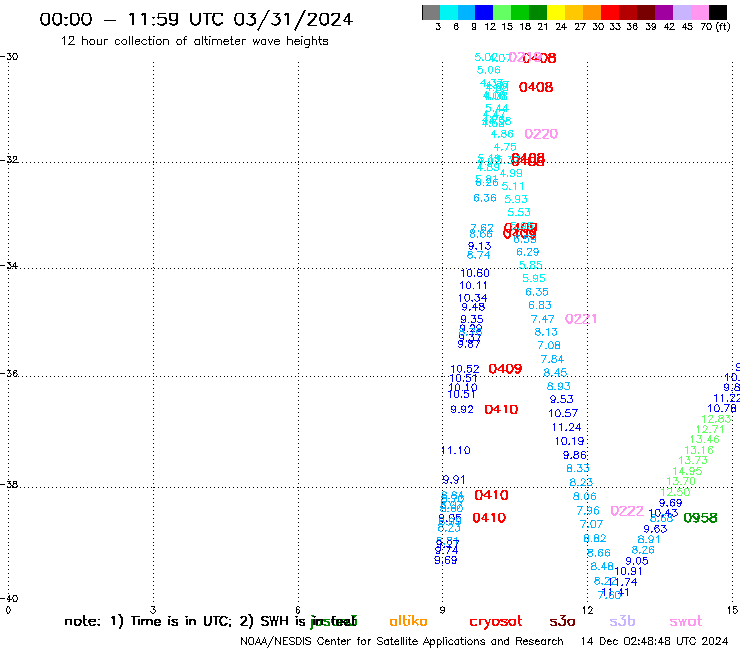Pick the pink swatch in the color scale
The height and width of the screenshot is (650, 740).
click(x=699, y=12)
